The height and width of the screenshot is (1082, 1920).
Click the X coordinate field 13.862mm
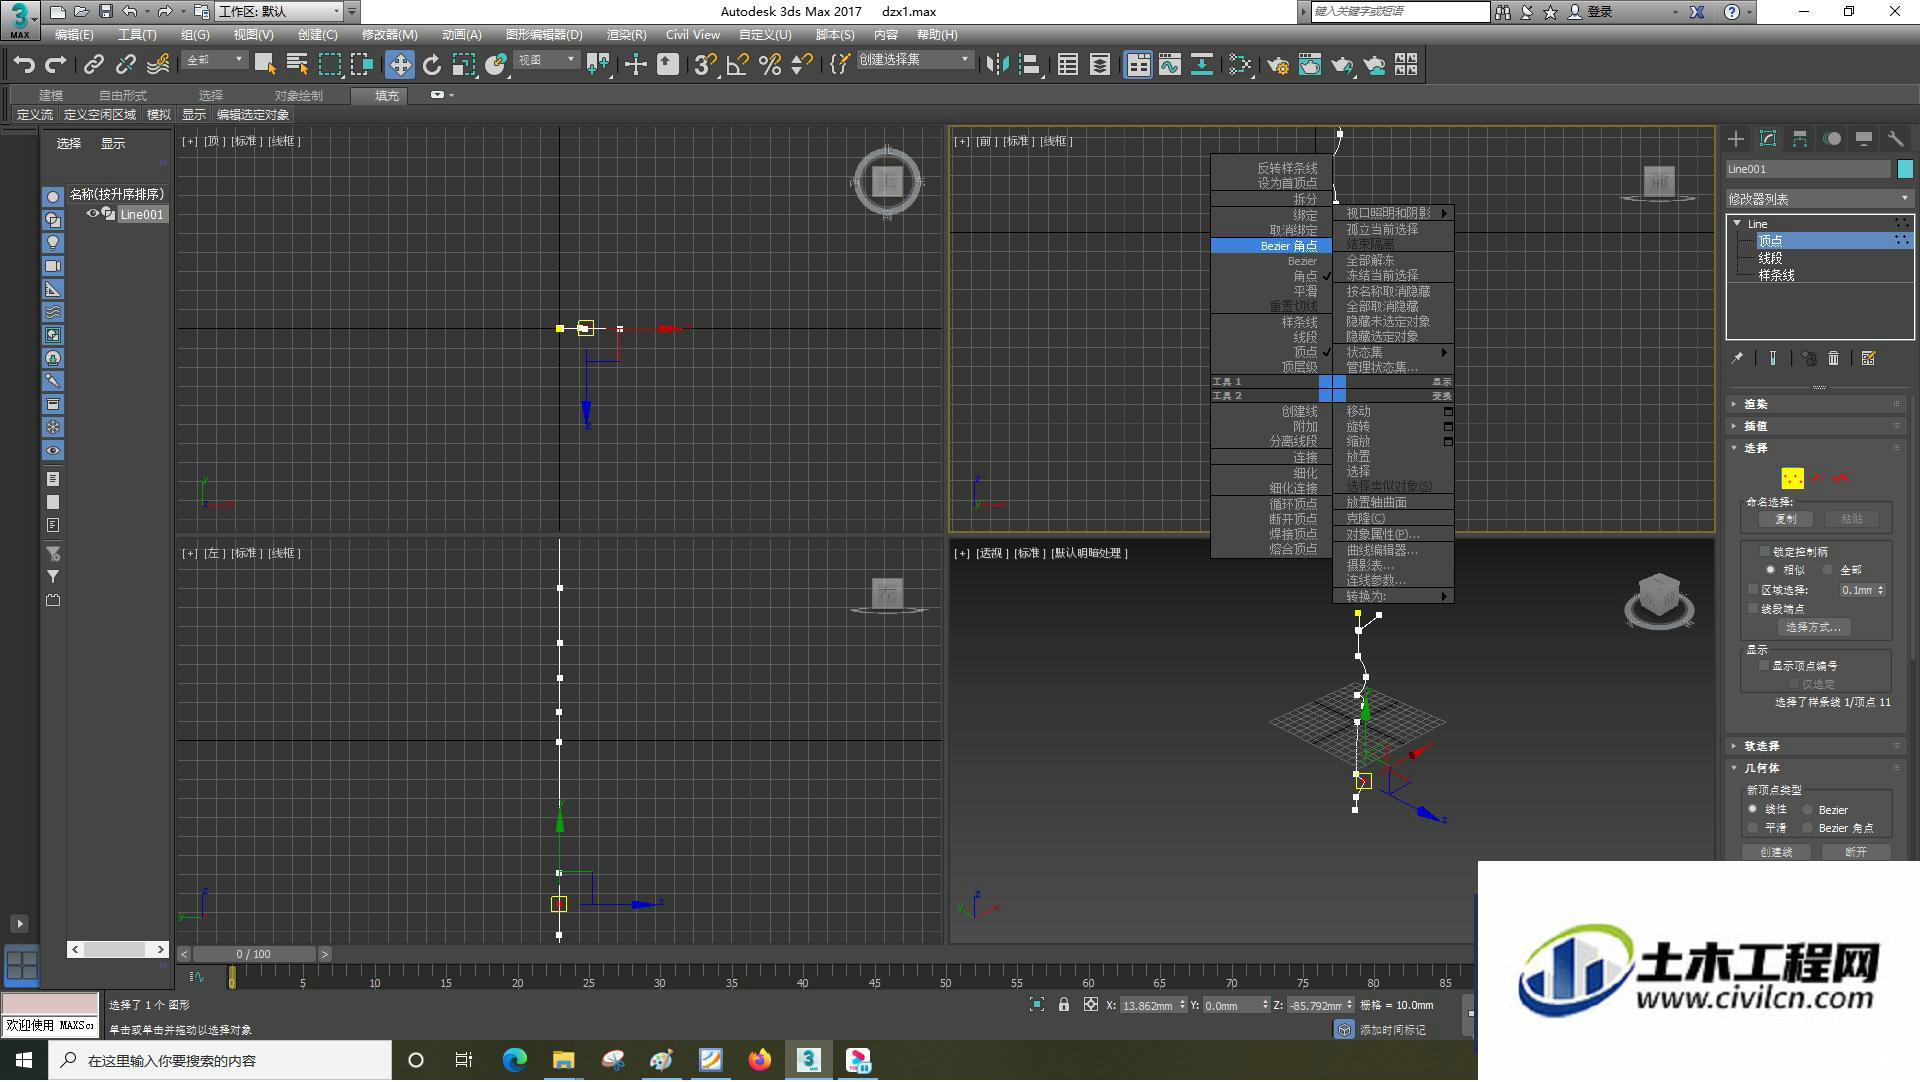point(1147,1005)
